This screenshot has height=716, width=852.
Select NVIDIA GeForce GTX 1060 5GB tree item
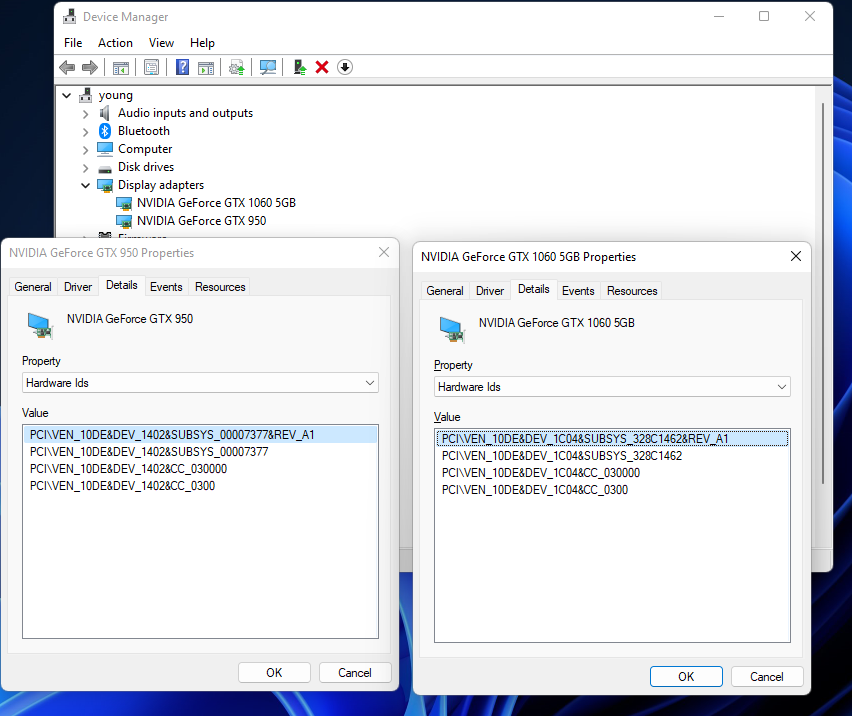point(216,203)
